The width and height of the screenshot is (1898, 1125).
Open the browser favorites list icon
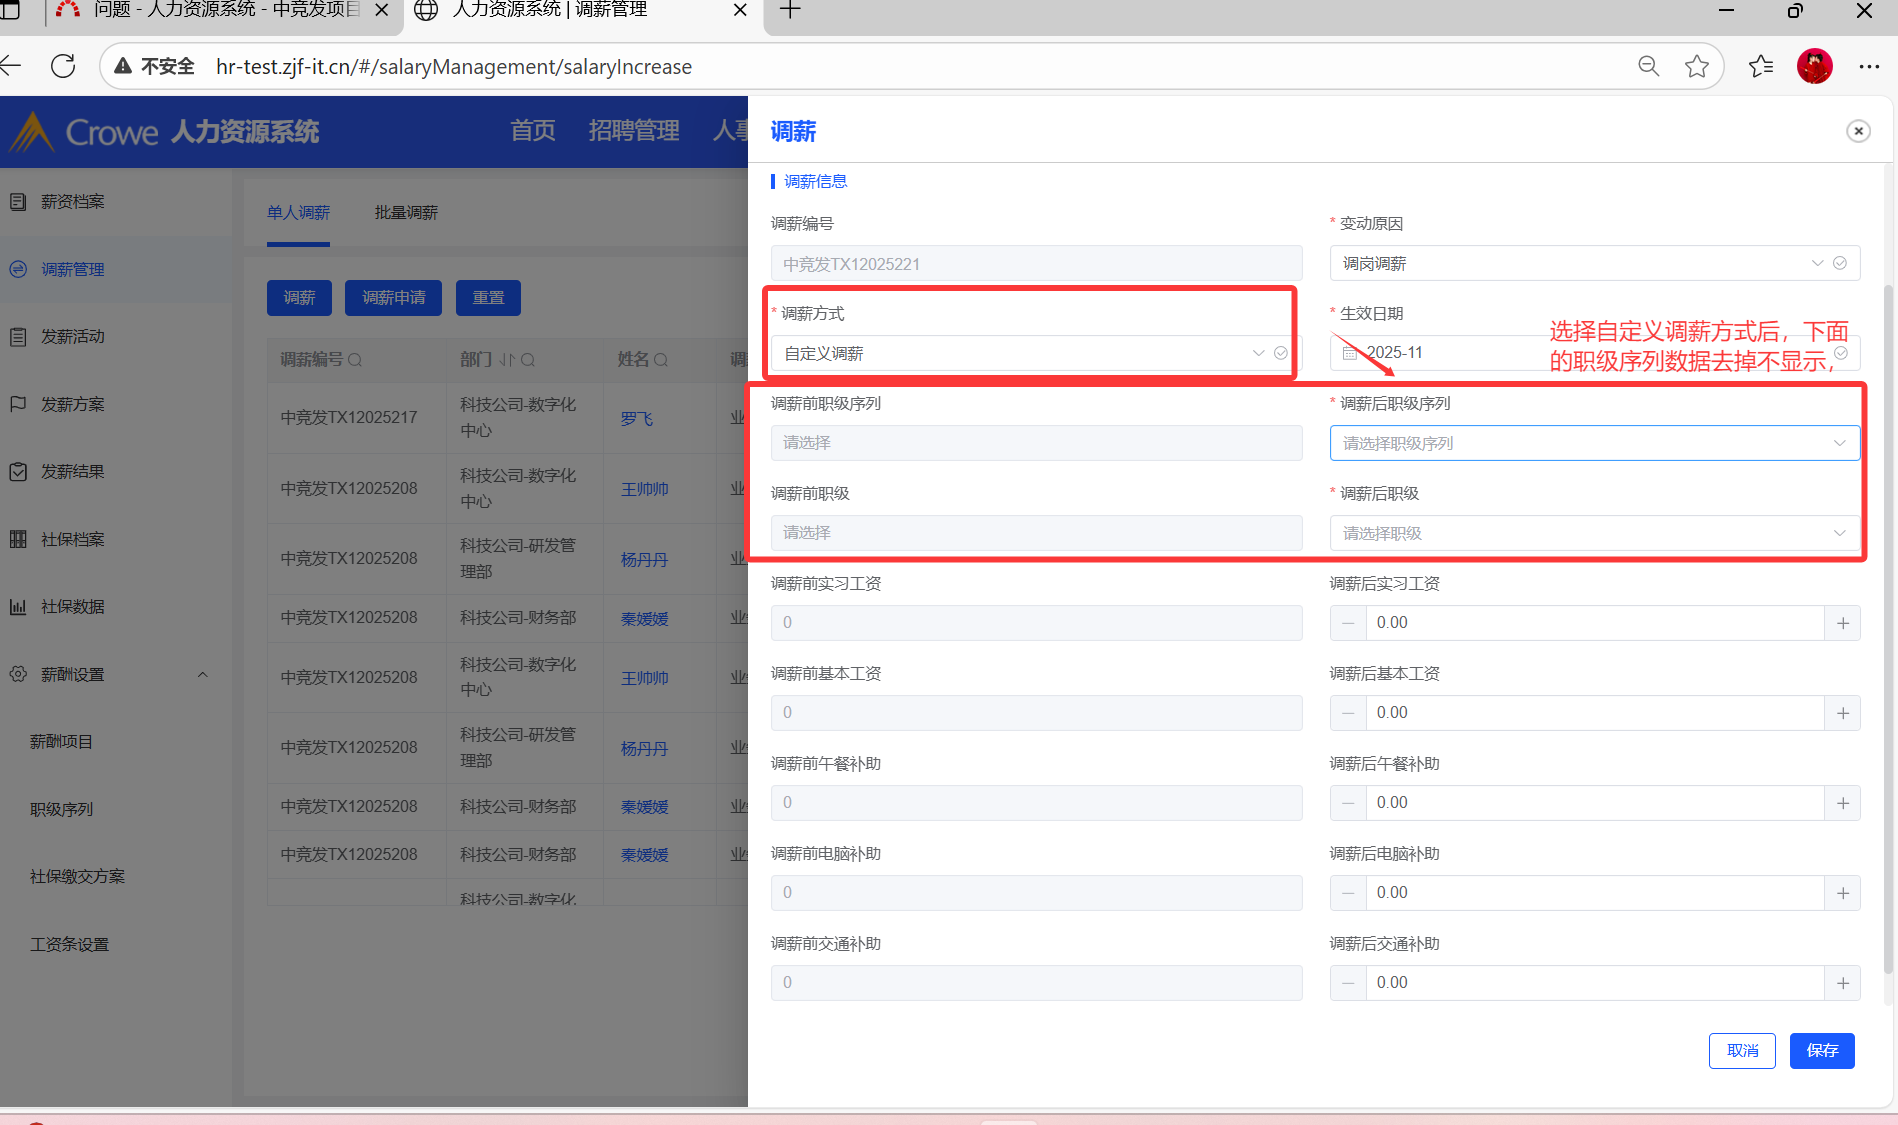(x=1761, y=66)
